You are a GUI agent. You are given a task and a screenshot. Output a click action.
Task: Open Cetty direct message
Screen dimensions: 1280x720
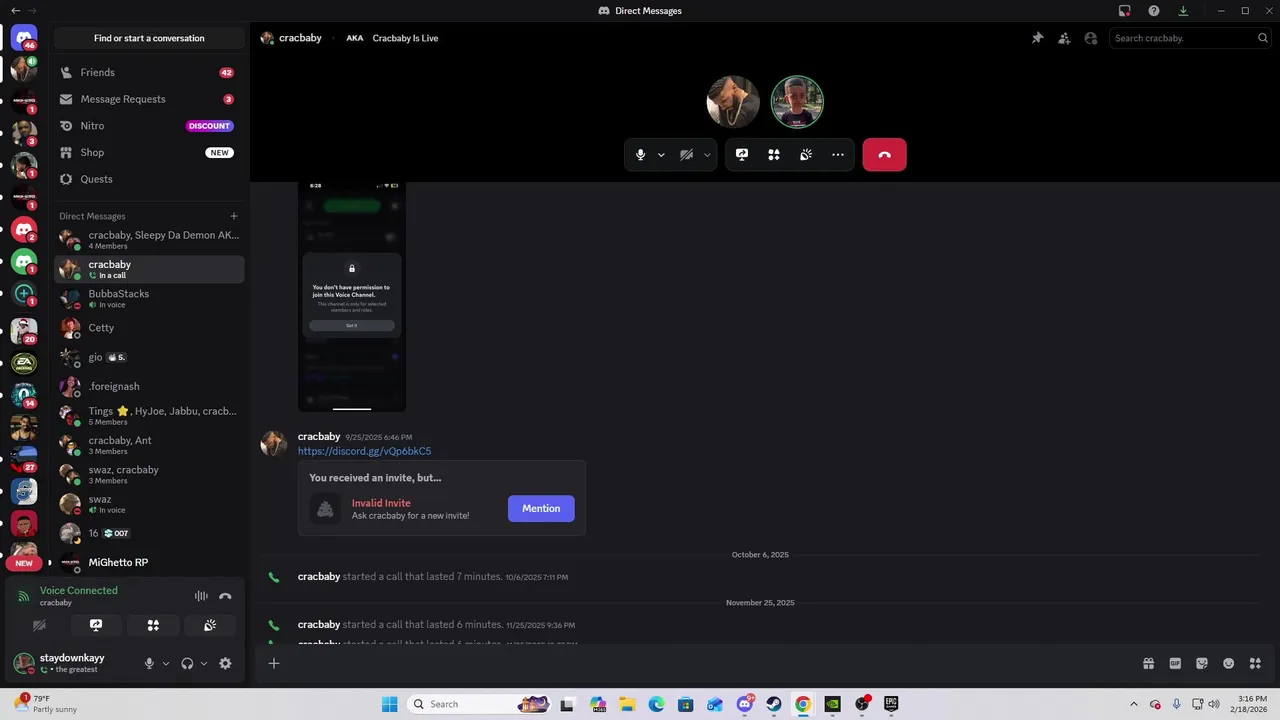coord(149,328)
